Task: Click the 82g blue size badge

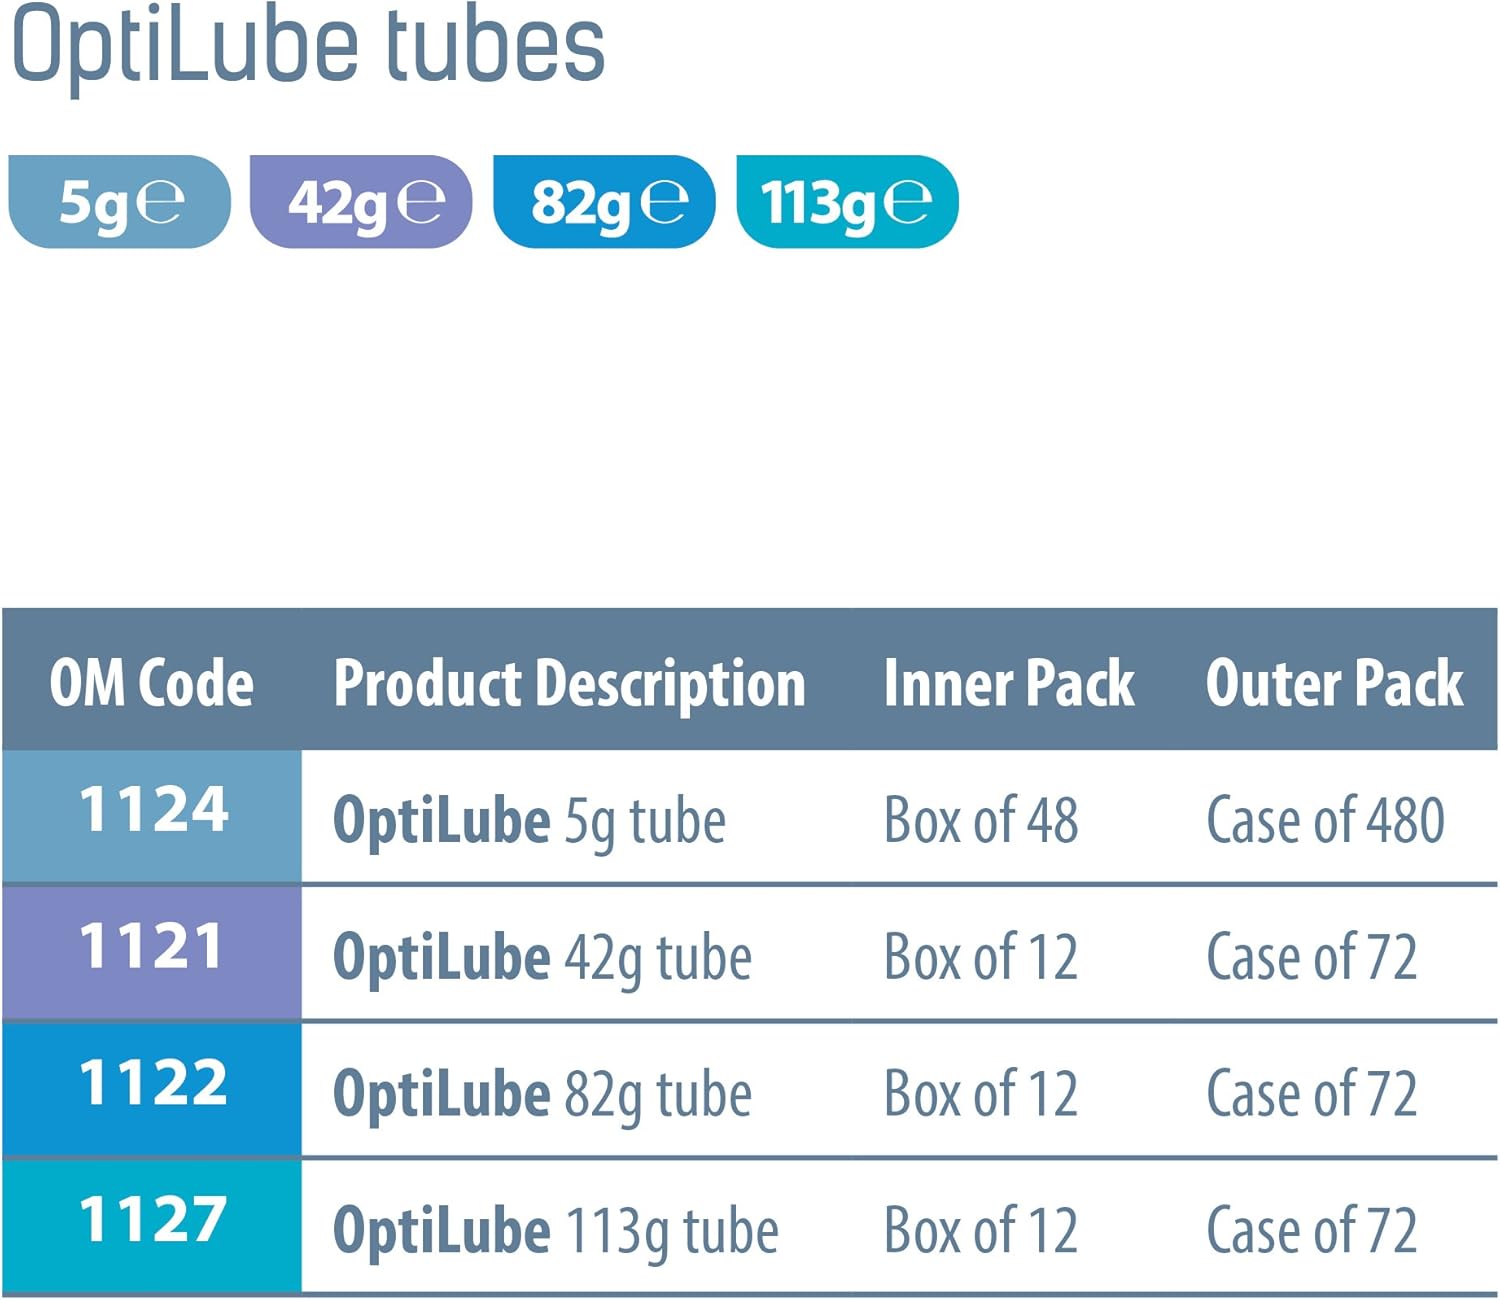Action: 604,202
